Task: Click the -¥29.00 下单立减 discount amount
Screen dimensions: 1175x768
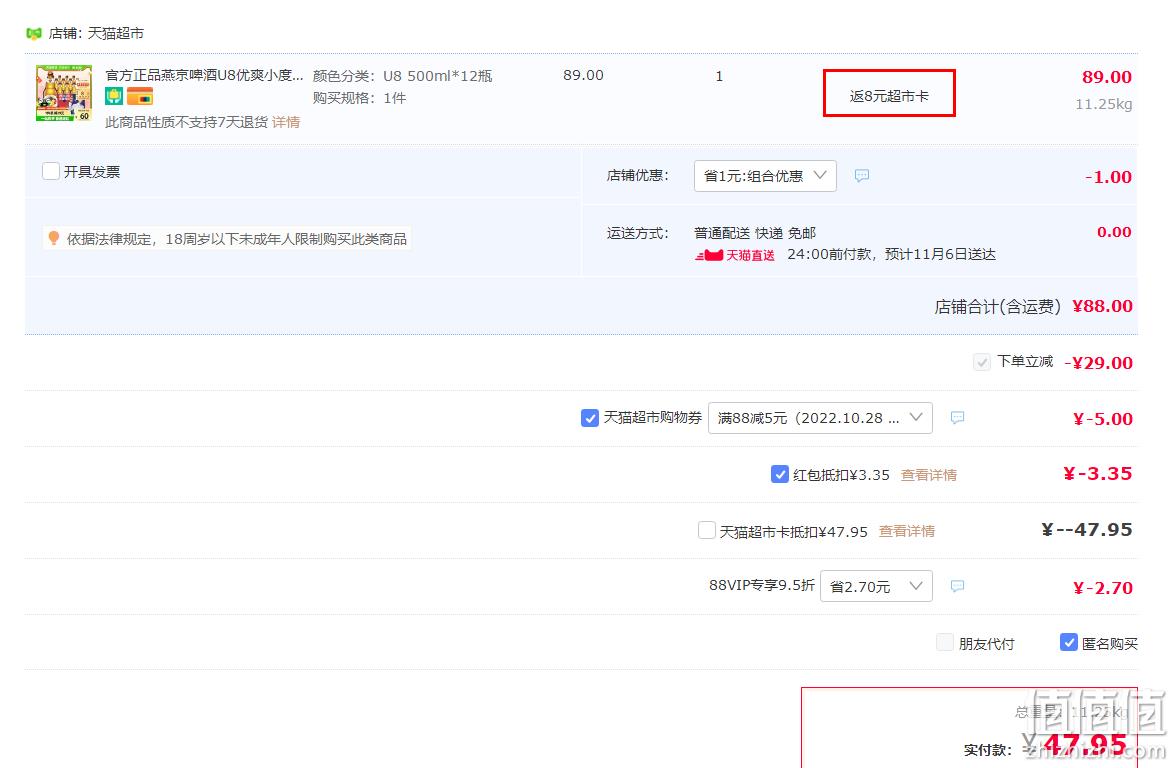Action: pos(1098,363)
